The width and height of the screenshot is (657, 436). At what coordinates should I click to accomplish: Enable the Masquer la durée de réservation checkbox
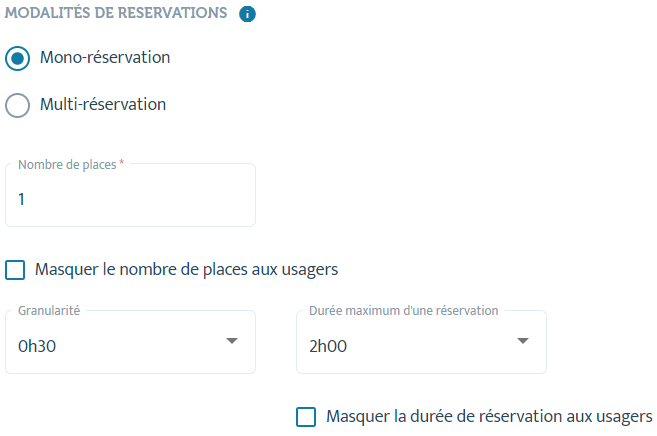306,417
